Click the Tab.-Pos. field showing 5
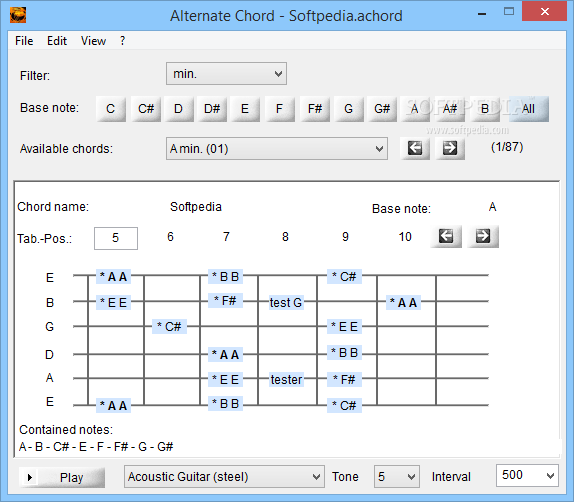This screenshot has height=502, width=574. (116, 238)
